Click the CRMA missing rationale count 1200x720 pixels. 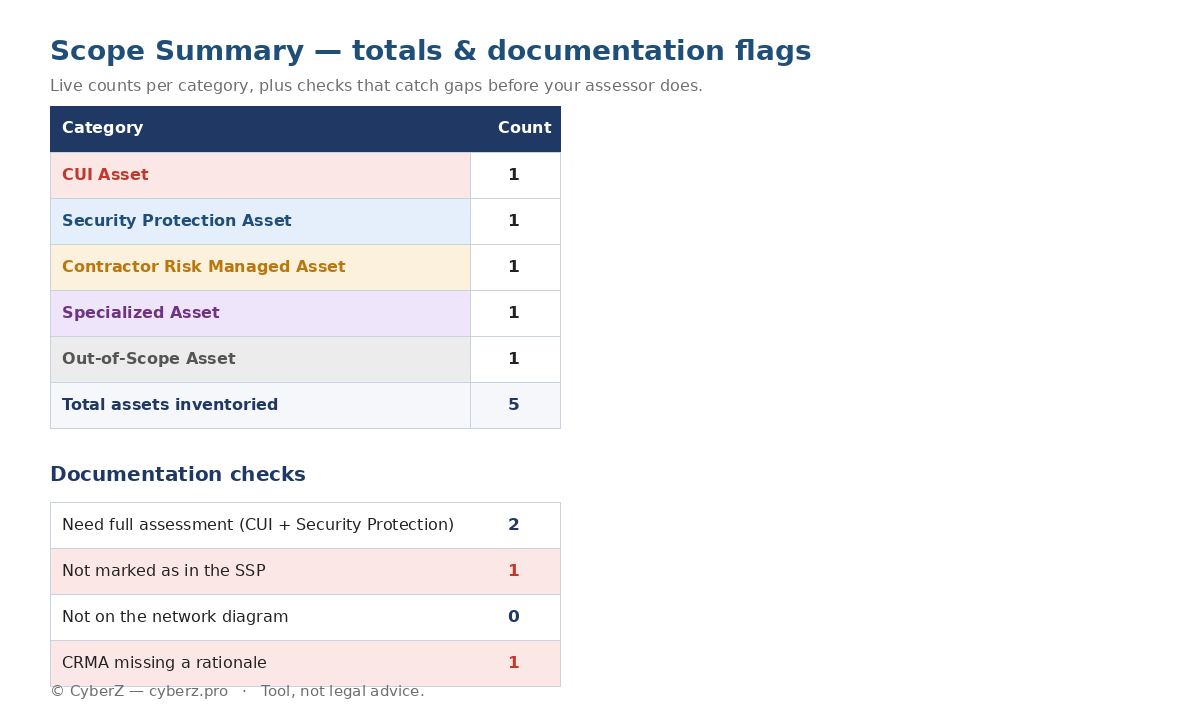coord(515,663)
